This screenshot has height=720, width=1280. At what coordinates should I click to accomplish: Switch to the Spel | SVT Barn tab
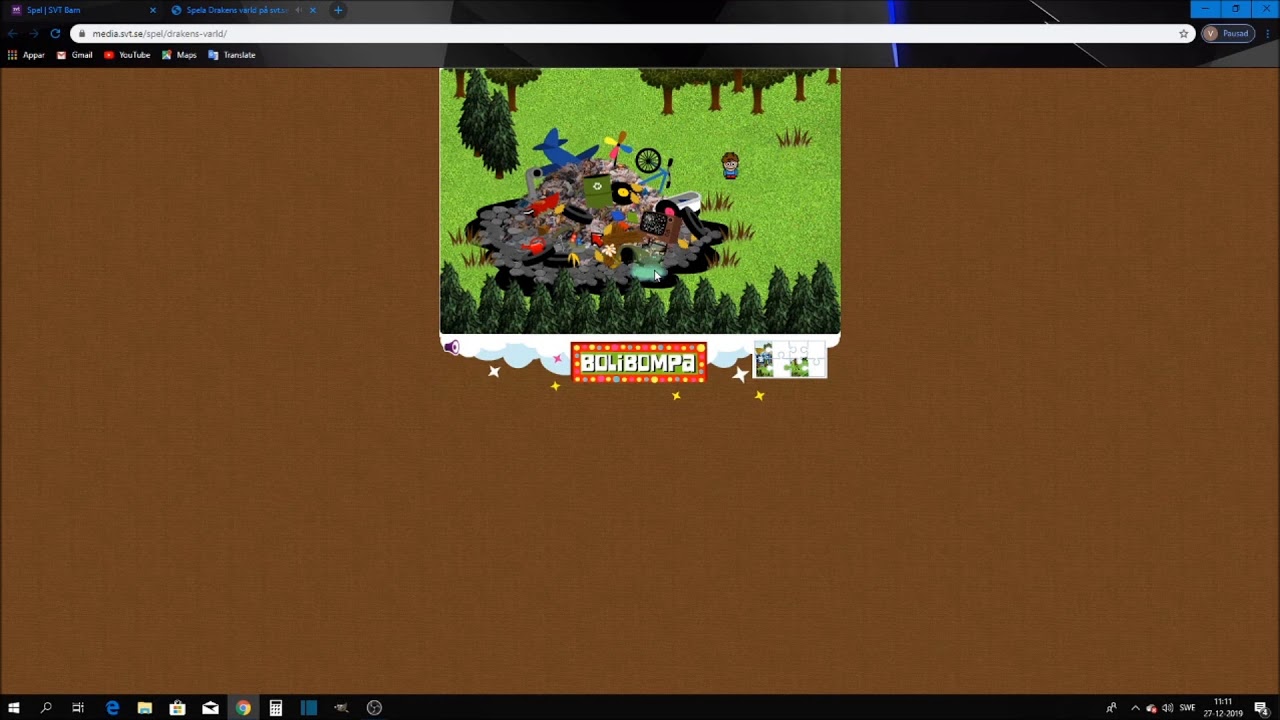click(x=82, y=10)
